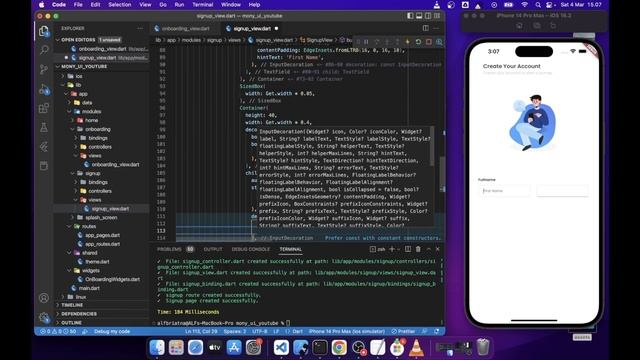The height and width of the screenshot is (360, 640).
Task: Switch to the PROBLEMS panel tab
Action: pyautogui.click(x=169, y=249)
